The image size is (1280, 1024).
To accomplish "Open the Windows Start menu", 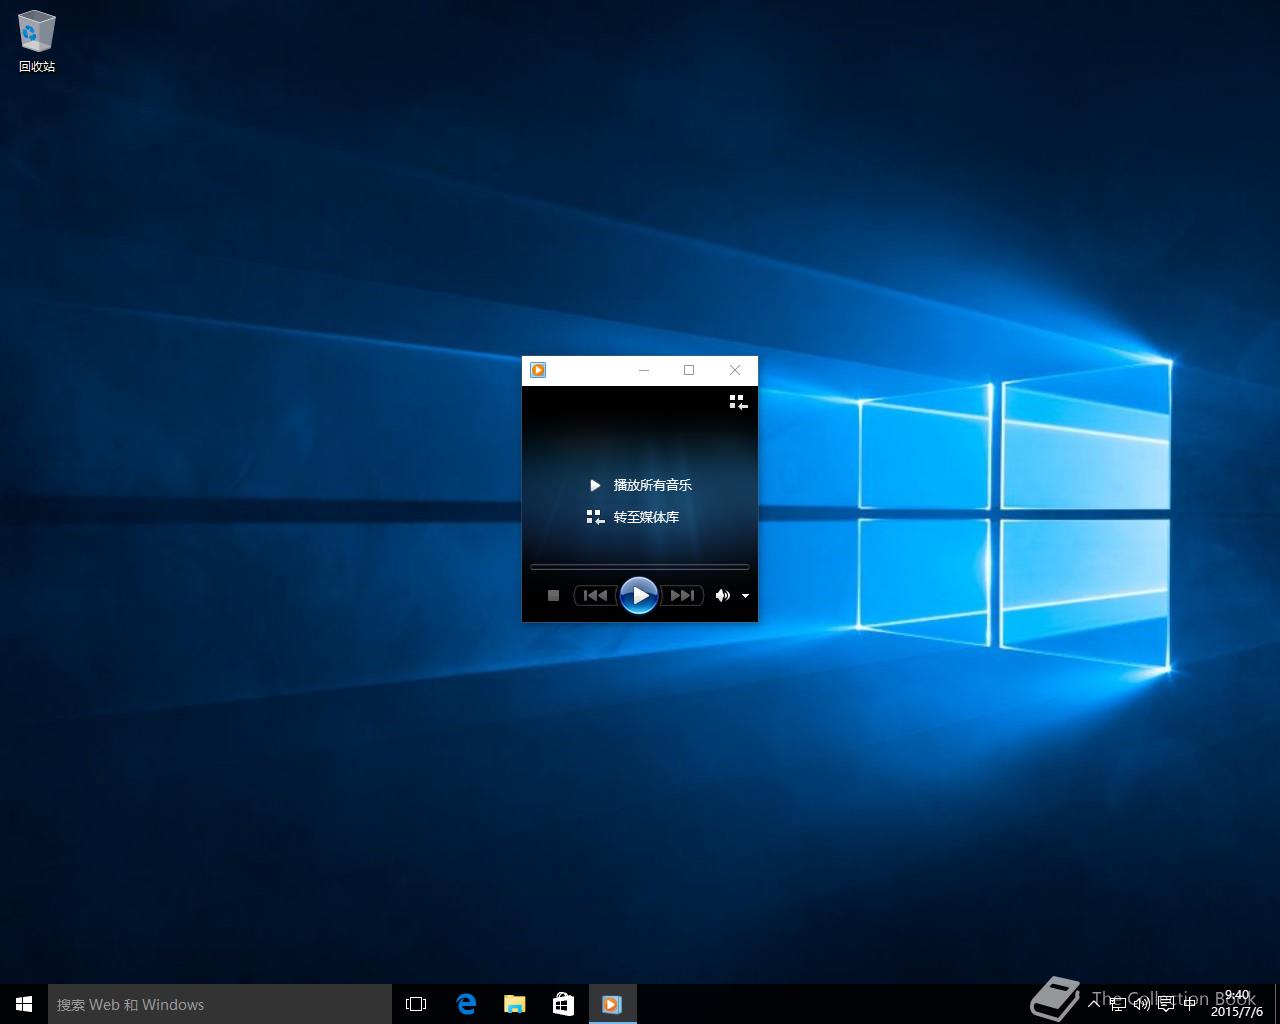I will (24, 1004).
